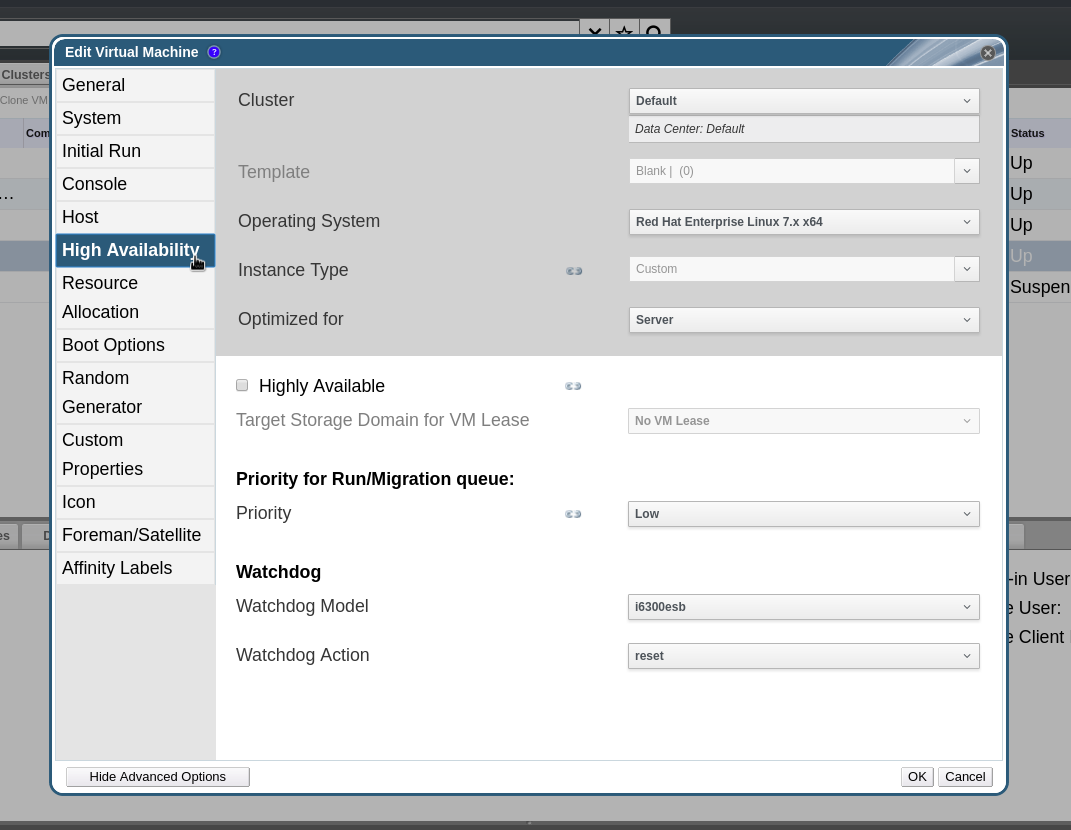Click the clear search X icon

pyautogui.click(x=595, y=33)
